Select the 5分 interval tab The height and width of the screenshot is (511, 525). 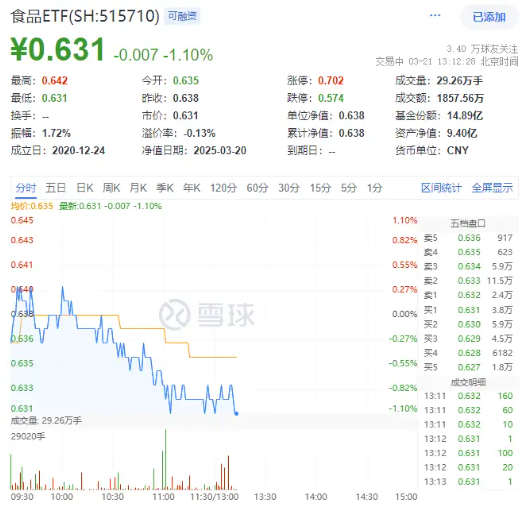tap(349, 188)
